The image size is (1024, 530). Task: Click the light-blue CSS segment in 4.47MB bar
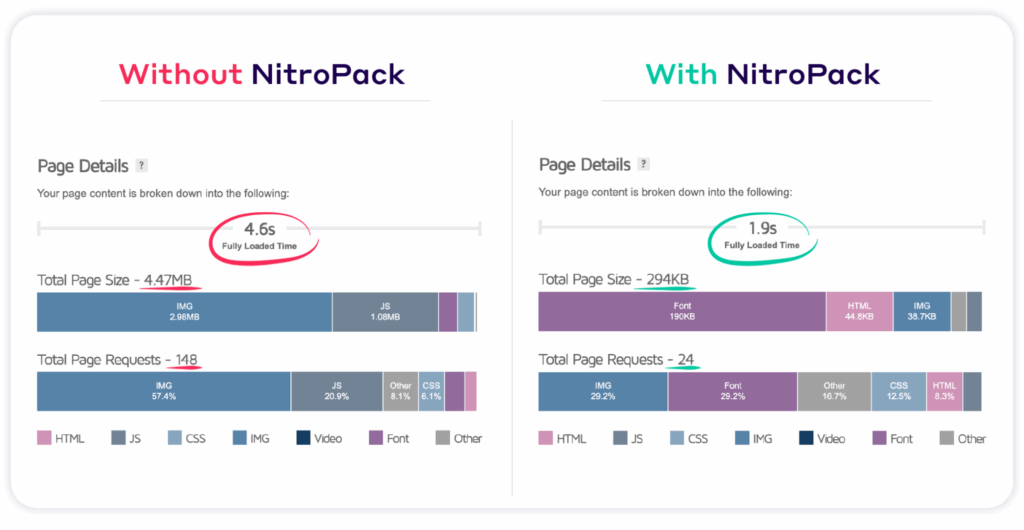coord(466,312)
